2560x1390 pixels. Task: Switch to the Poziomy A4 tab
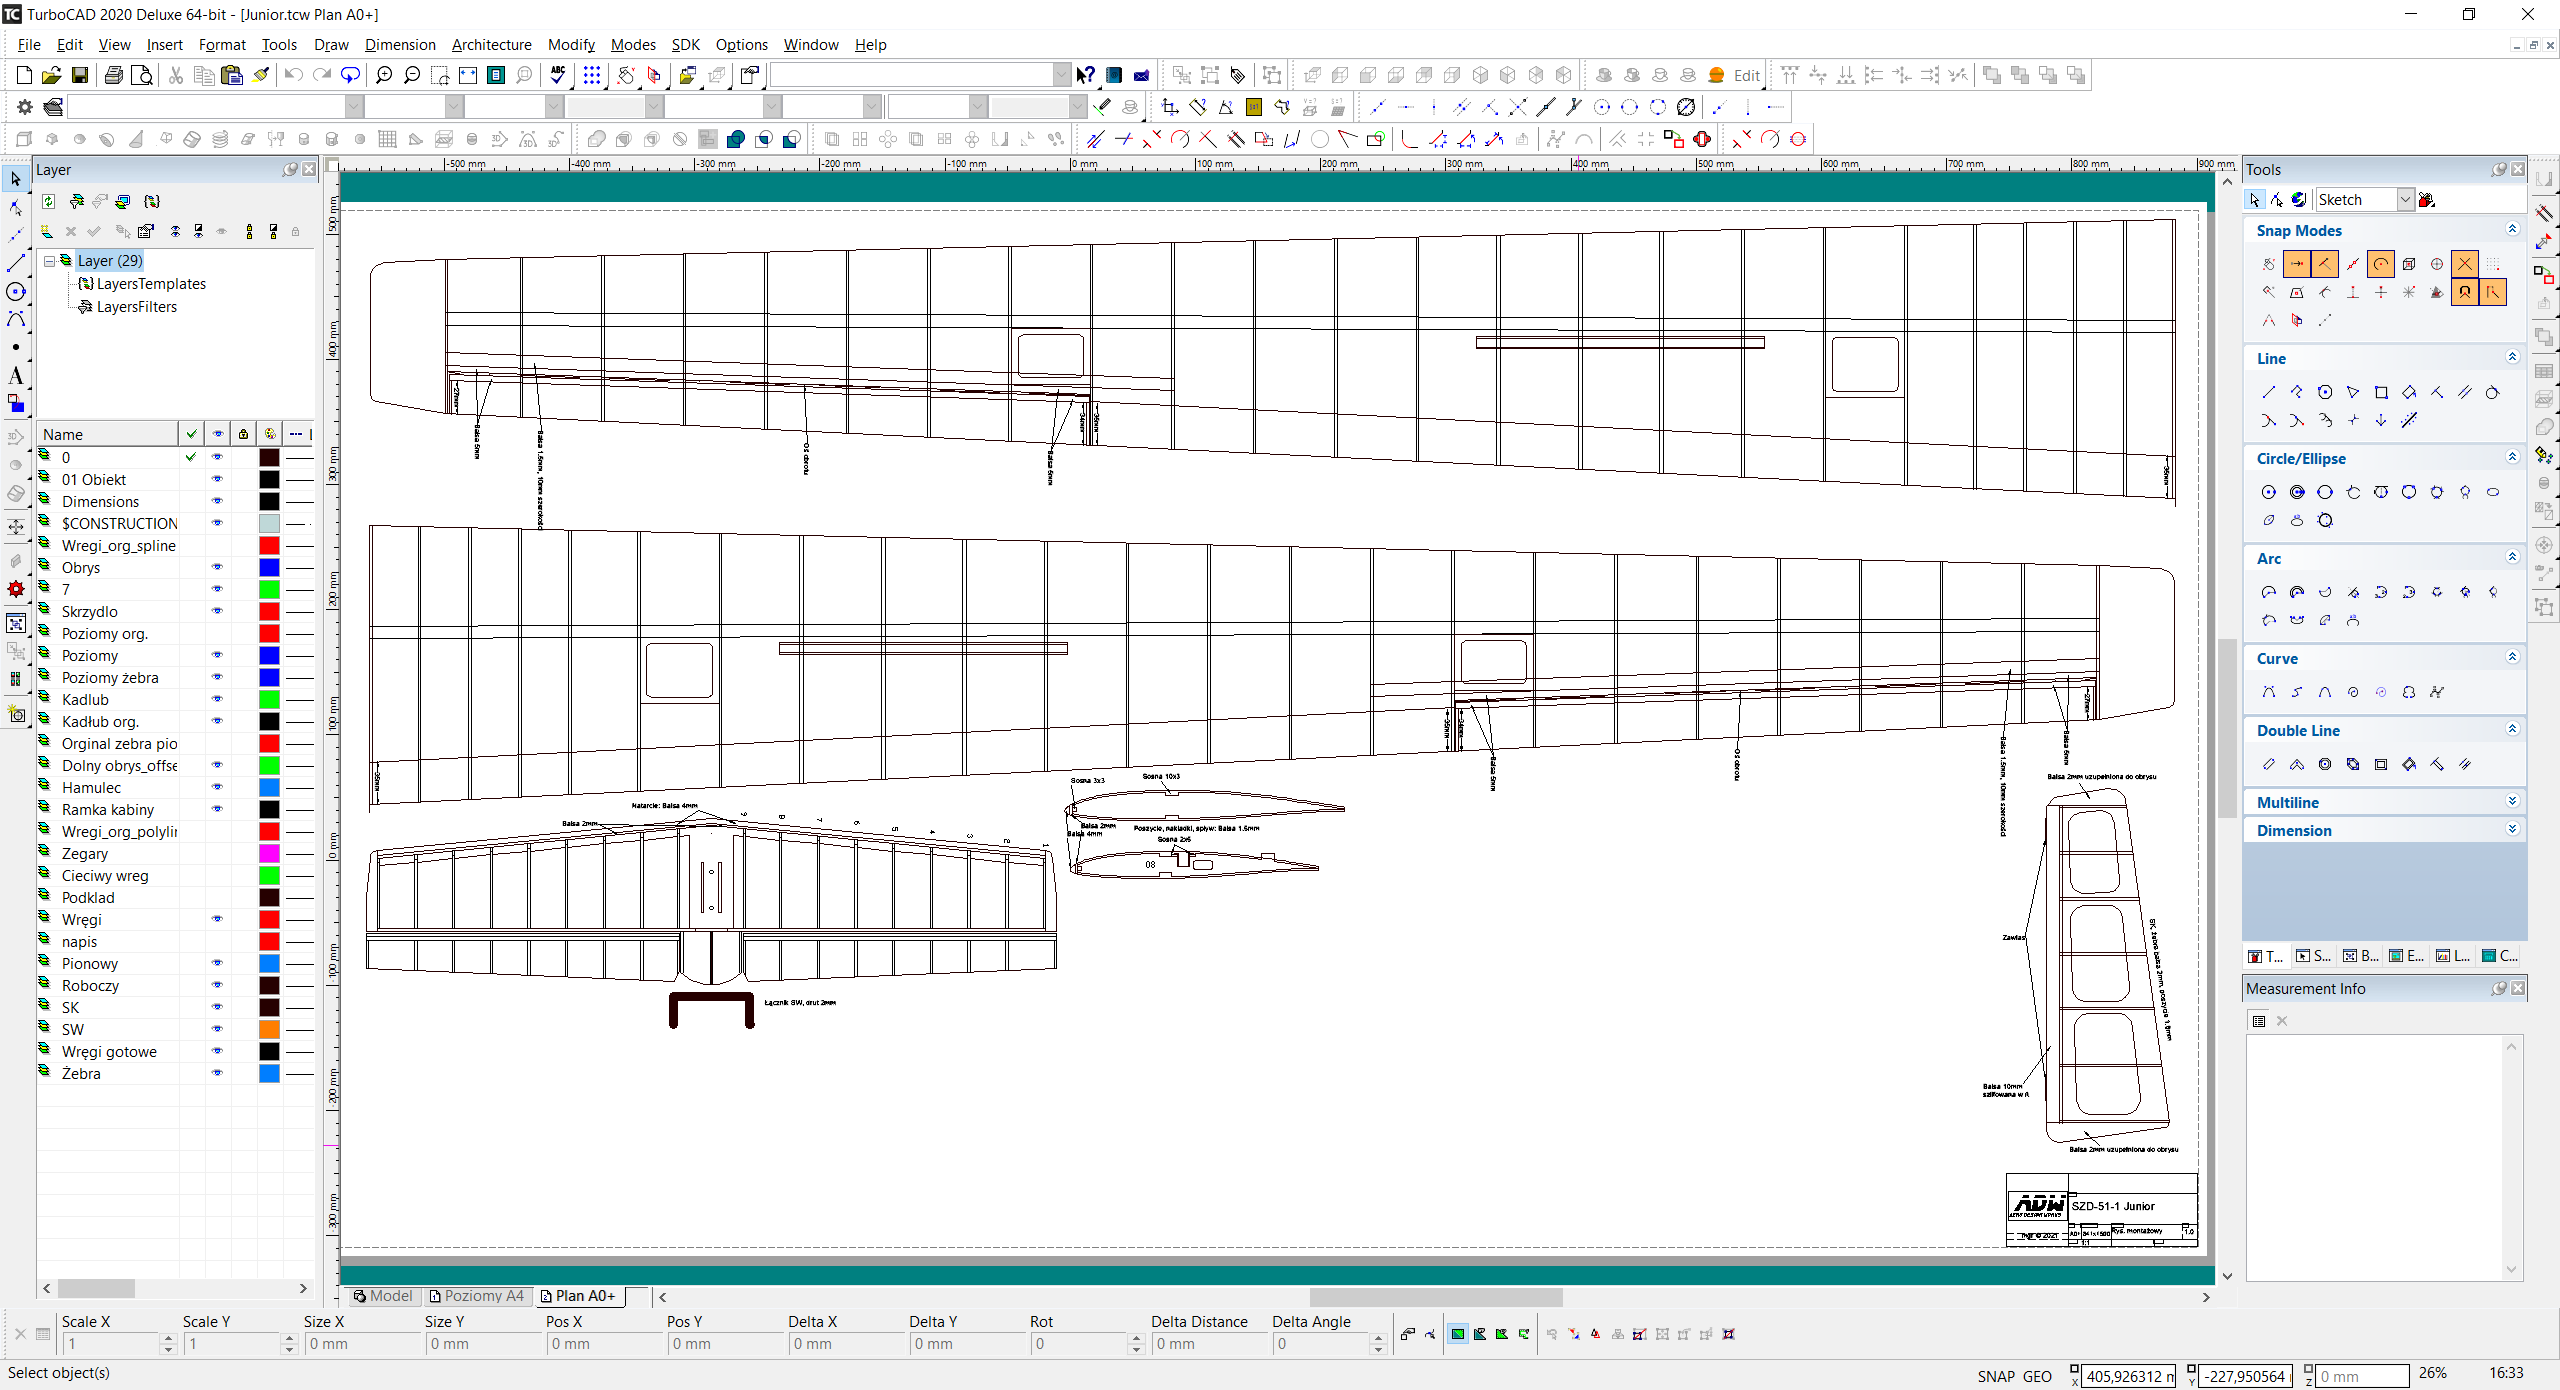(x=478, y=1296)
